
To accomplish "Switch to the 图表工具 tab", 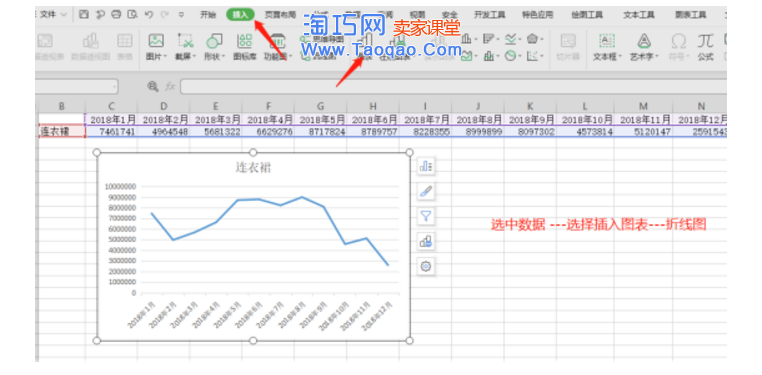I will click(x=691, y=15).
